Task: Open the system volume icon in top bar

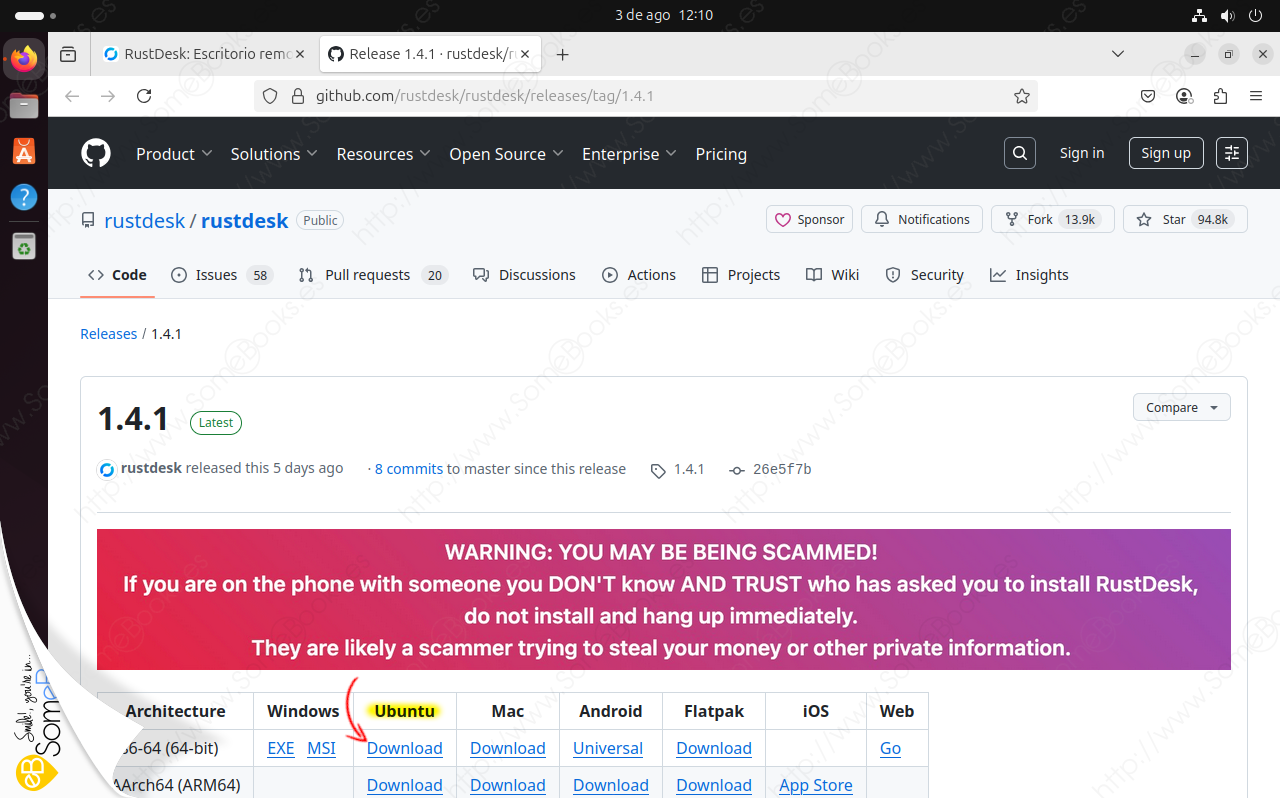Action: pyautogui.click(x=1228, y=15)
